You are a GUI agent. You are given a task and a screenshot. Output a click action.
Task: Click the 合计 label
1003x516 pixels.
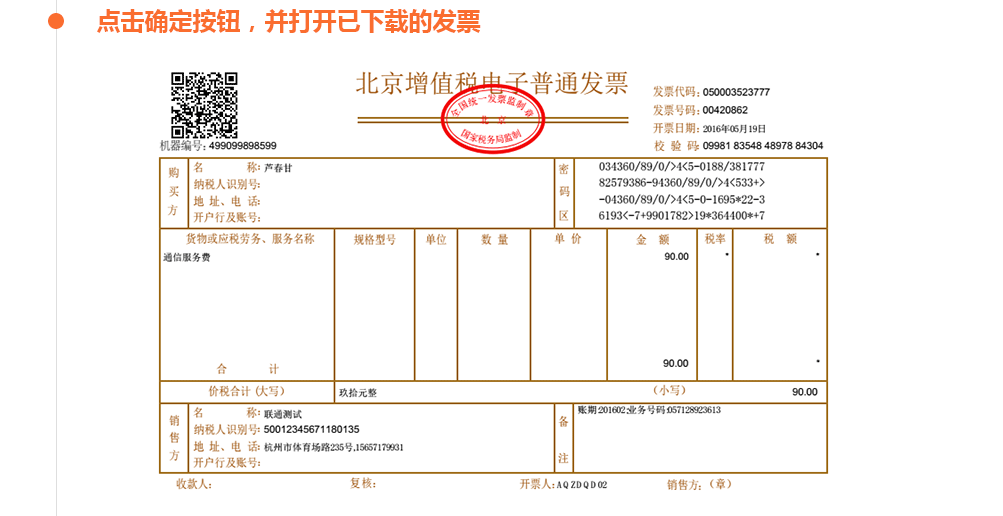[x=248, y=369]
